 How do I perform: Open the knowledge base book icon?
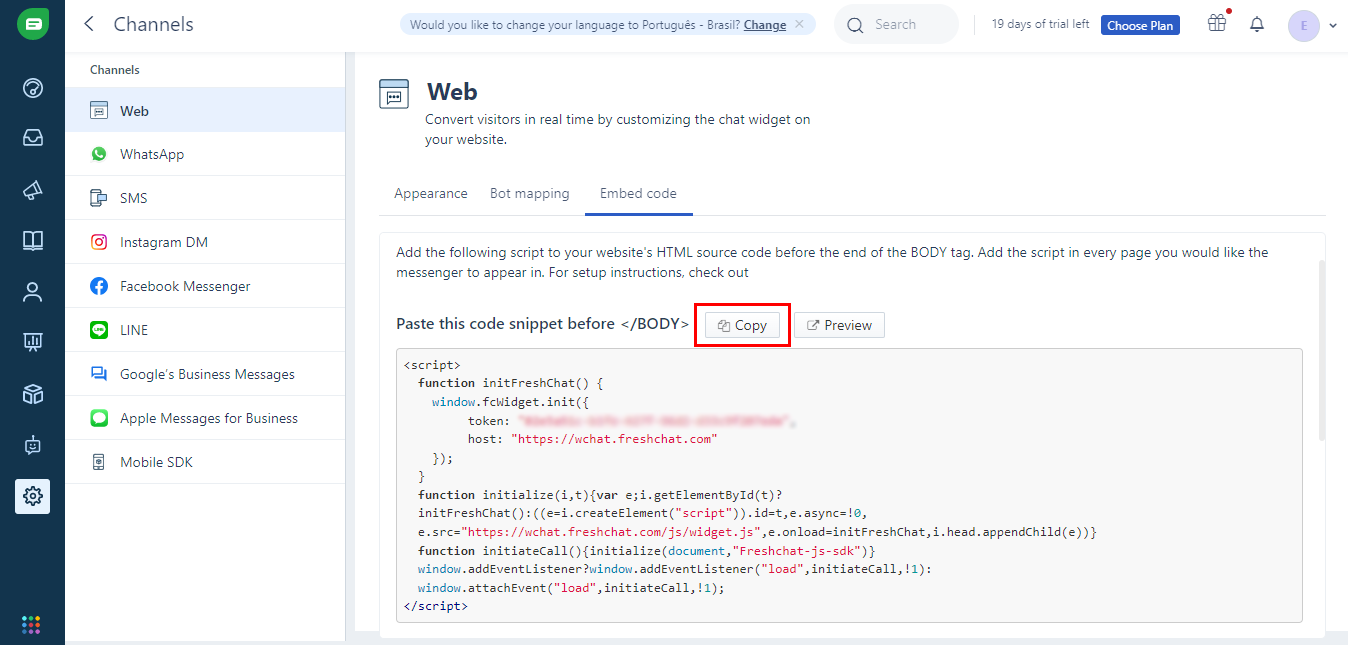point(32,241)
